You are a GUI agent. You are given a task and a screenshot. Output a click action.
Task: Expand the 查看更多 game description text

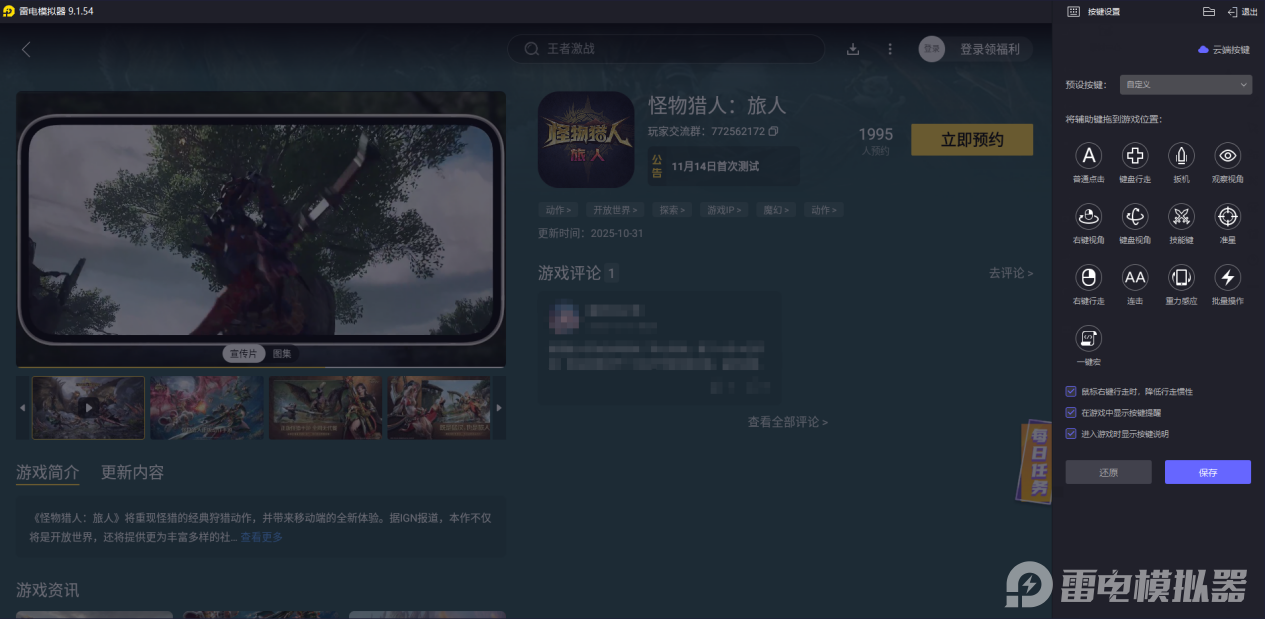[262, 536]
